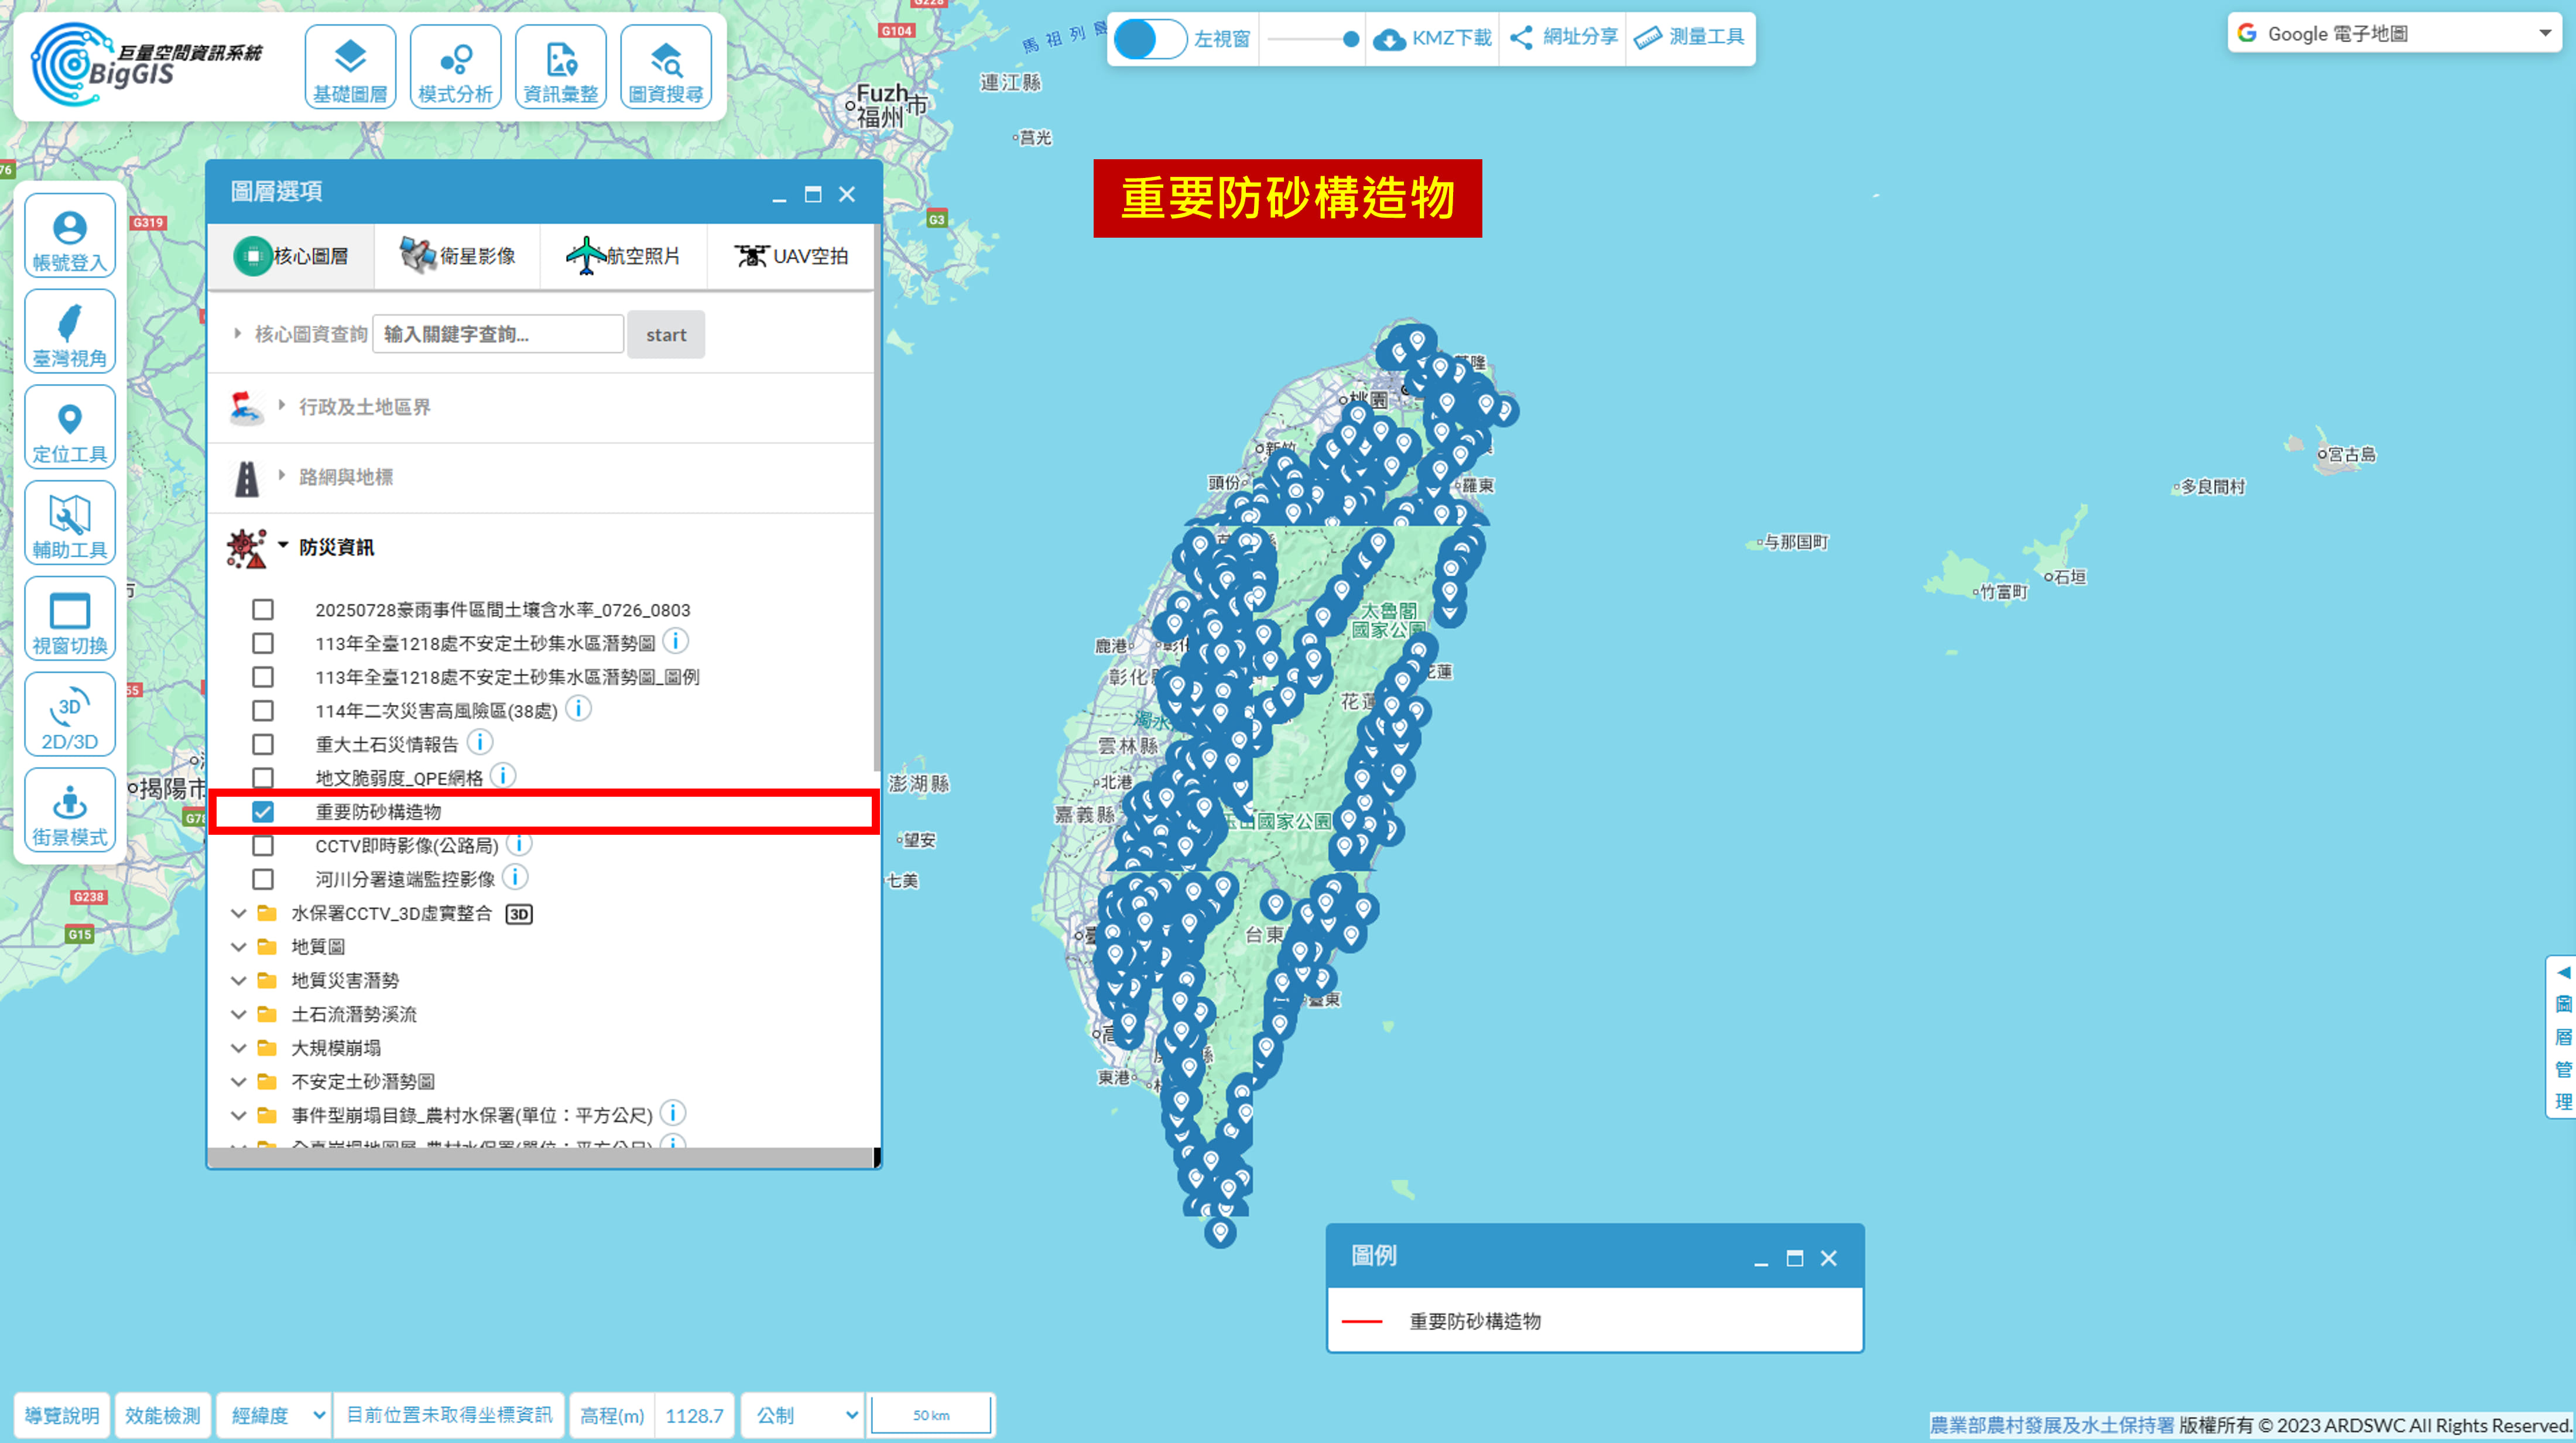The height and width of the screenshot is (1443, 2576).
Task: Check the 河川分署遠端監控影像 layer
Action: [x=263, y=879]
